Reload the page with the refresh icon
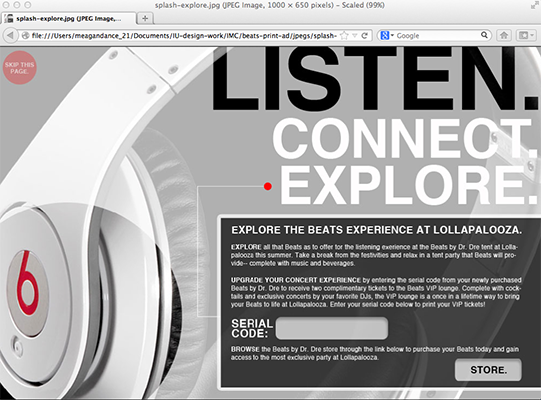This screenshot has width=541, height=400. coord(364,36)
